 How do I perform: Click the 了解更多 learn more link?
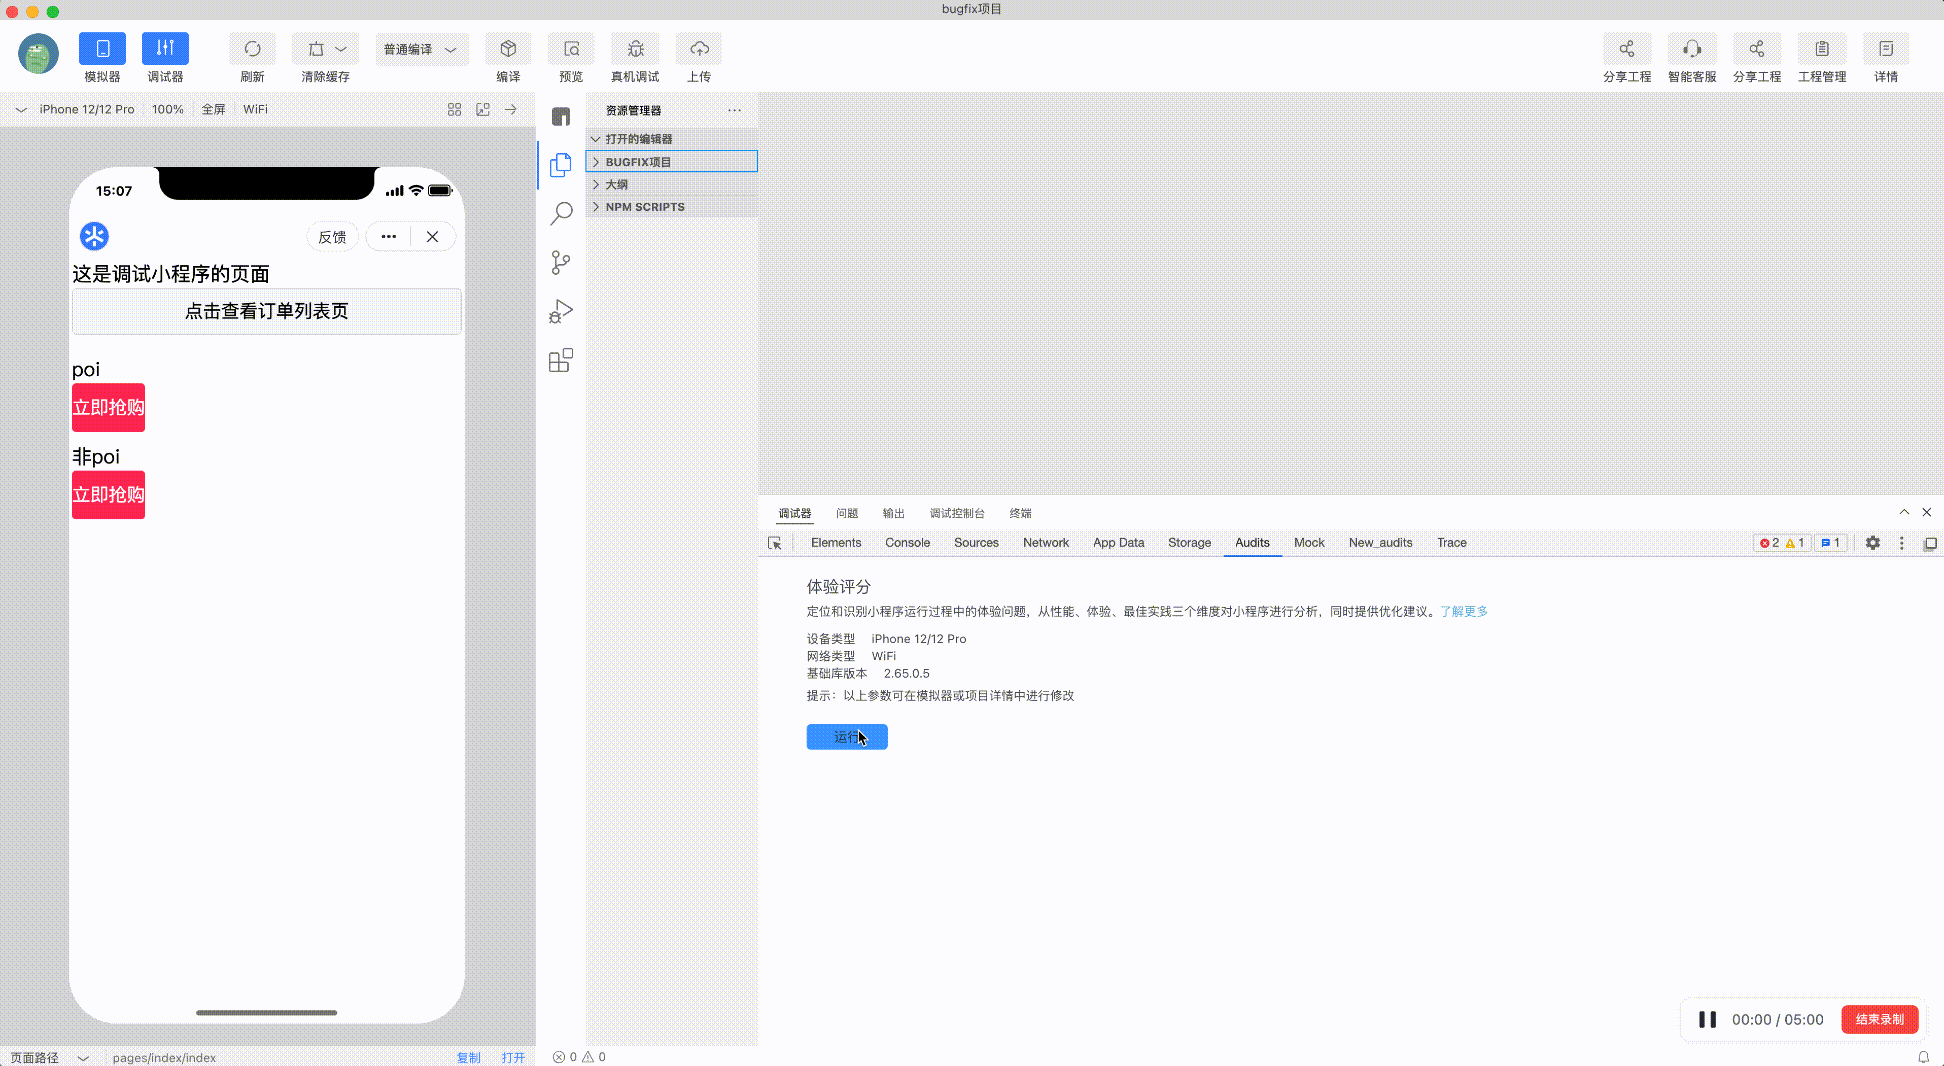(1464, 612)
